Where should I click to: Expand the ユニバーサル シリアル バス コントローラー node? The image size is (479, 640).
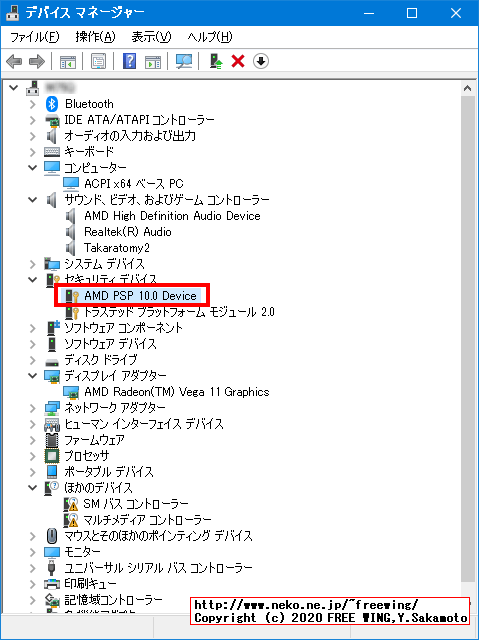pos(33,568)
